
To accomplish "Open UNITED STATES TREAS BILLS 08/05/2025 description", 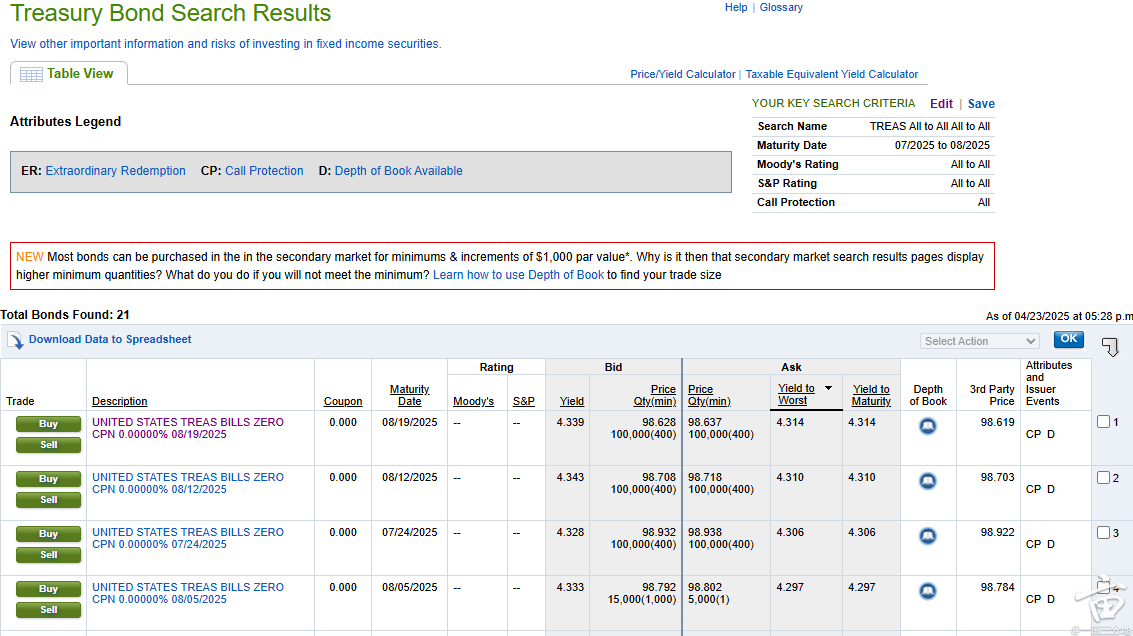I will coord(188,593).
